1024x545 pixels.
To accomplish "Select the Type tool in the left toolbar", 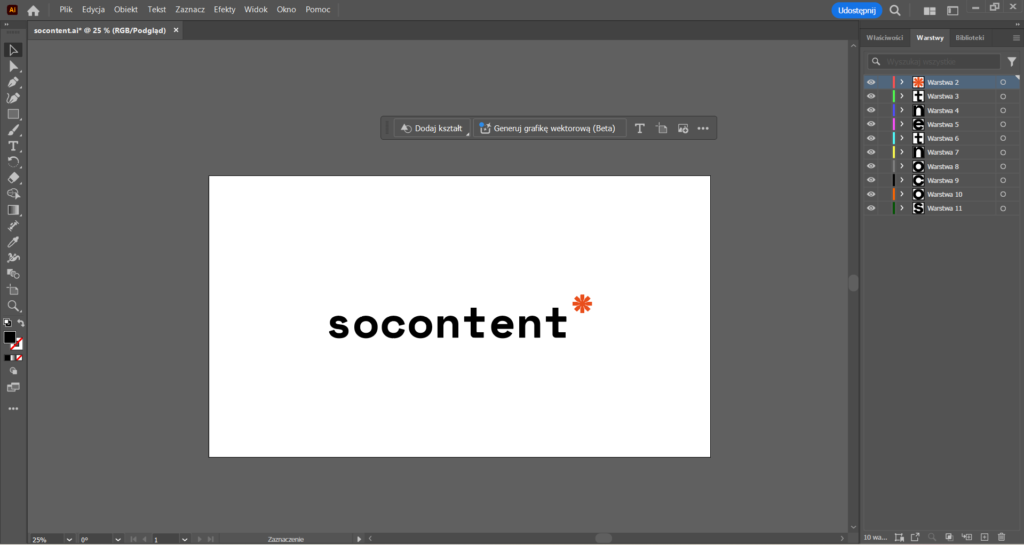I will pyautogui.click(x=13, y=146).
